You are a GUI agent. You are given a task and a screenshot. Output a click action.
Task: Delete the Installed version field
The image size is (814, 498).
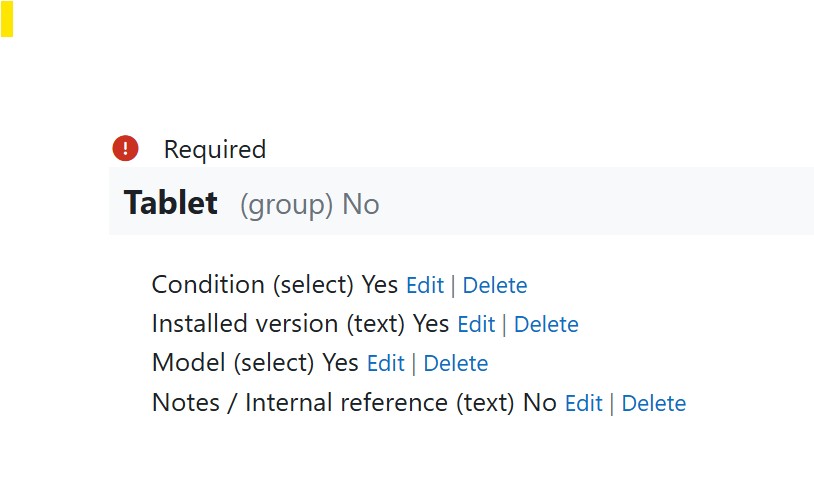click(x=546, y=324)
